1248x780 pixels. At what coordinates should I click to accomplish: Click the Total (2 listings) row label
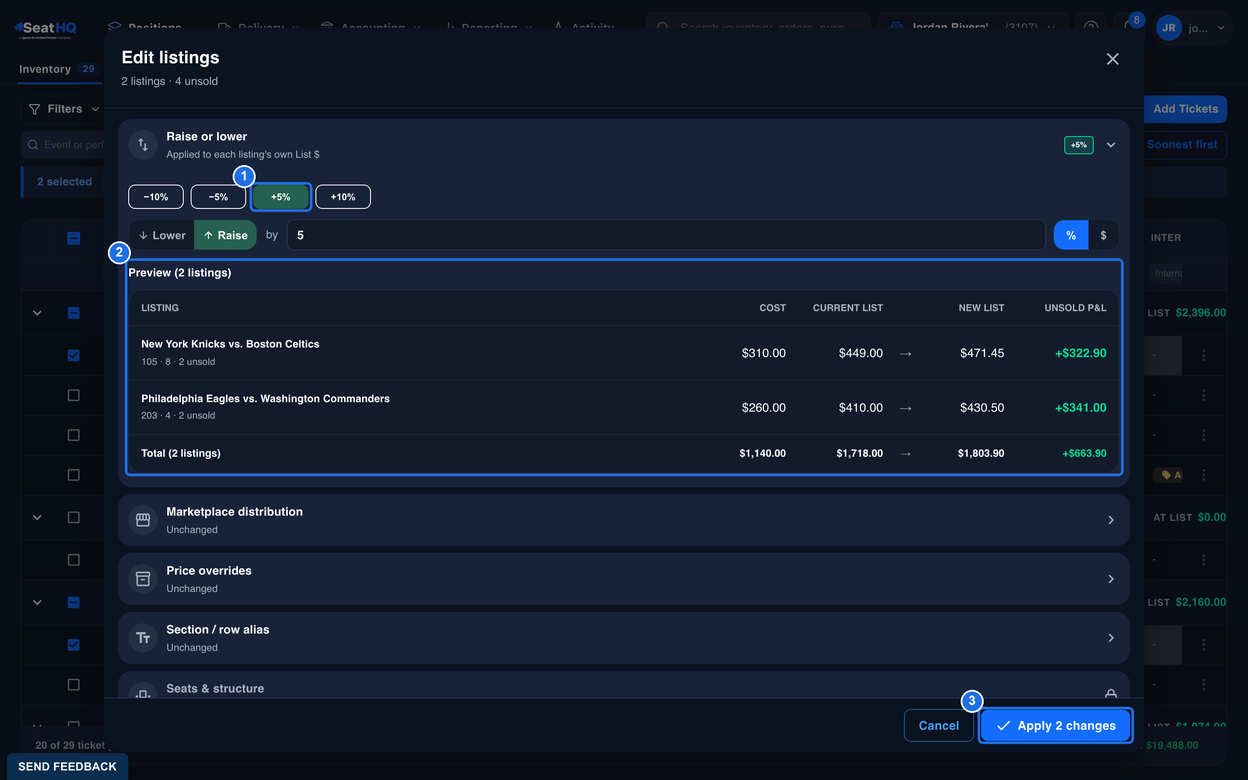pos(181,453)
